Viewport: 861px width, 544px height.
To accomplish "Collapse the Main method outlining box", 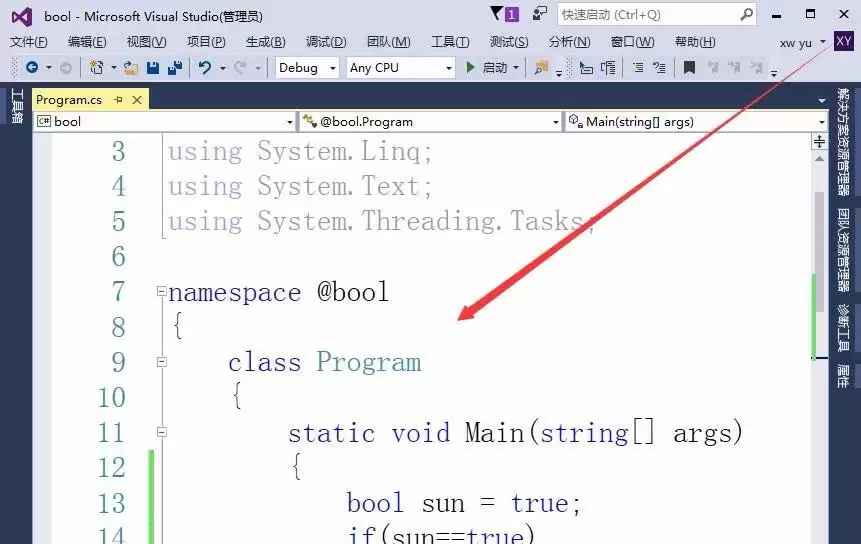I will 161,432.
